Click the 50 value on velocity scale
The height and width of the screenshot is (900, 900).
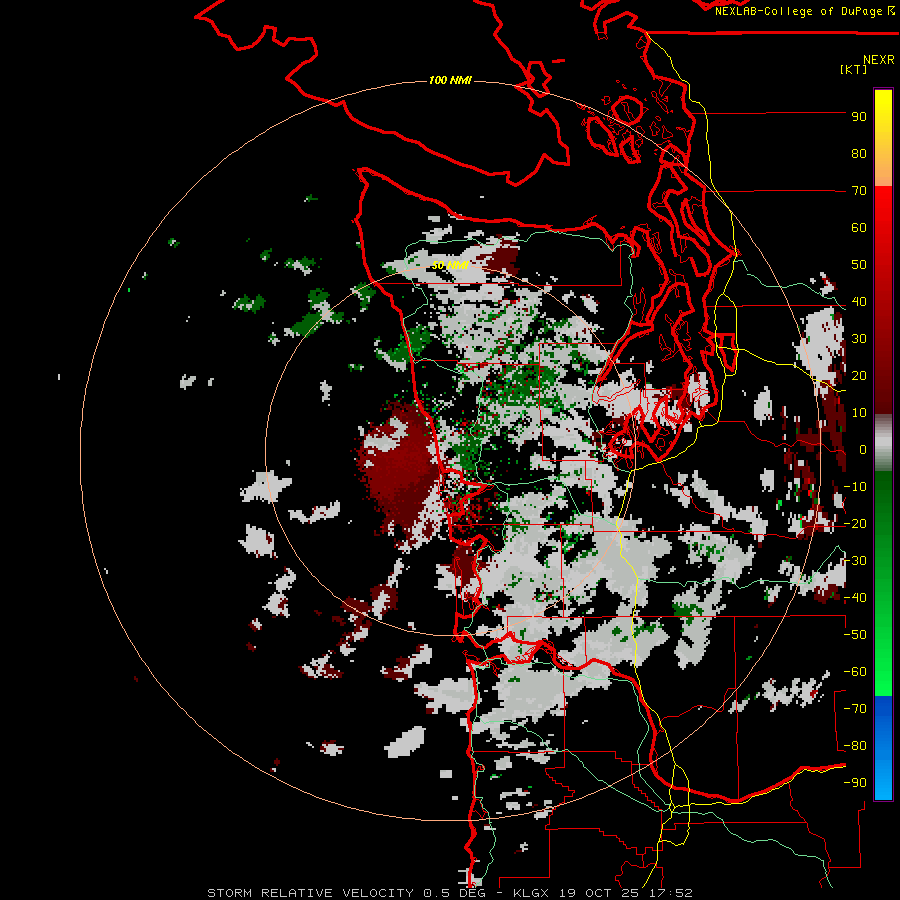(859, 265)
